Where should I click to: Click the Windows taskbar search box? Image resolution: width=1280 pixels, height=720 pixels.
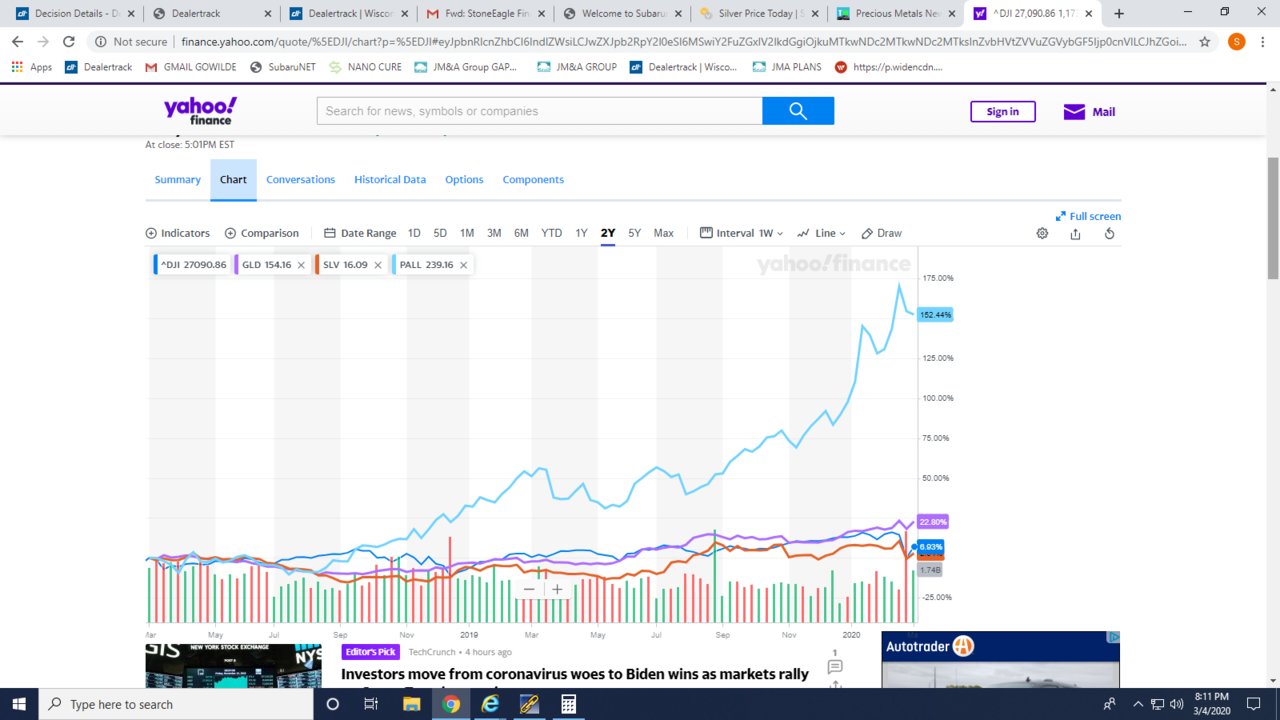[178, 704]
